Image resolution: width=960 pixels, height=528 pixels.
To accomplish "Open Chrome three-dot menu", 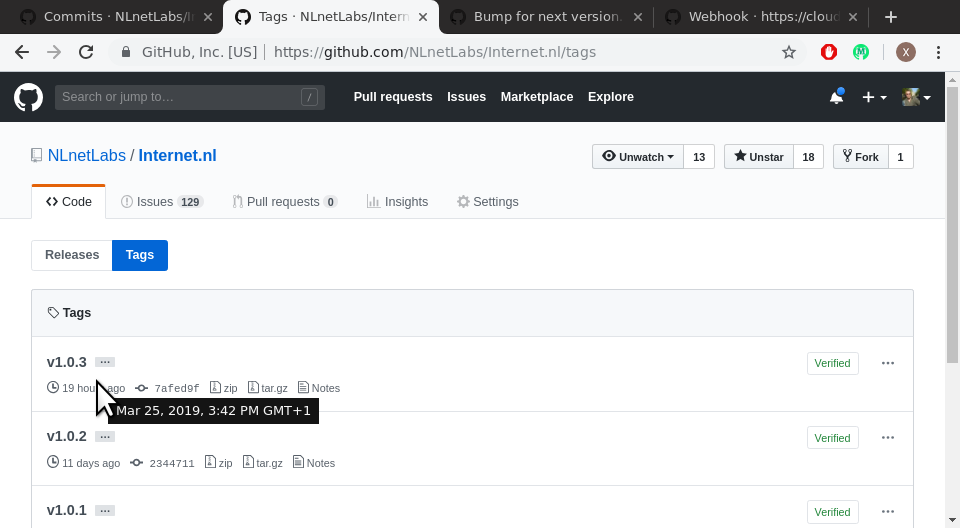I will (x=938, y=53).
